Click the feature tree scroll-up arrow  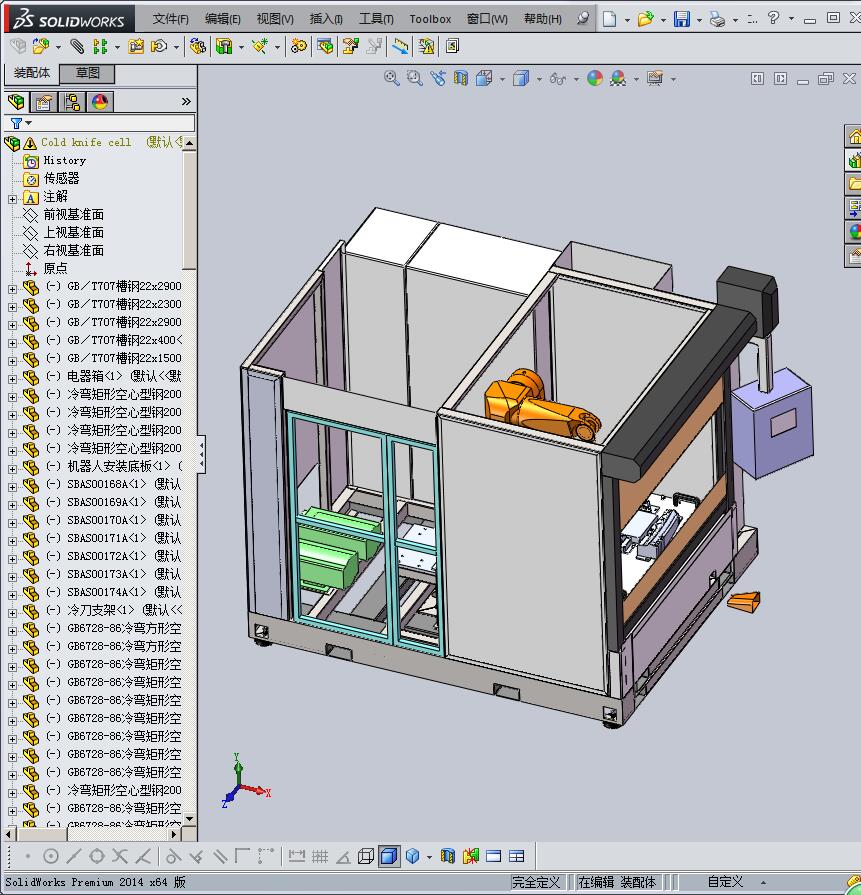click(x=189, y=143)
